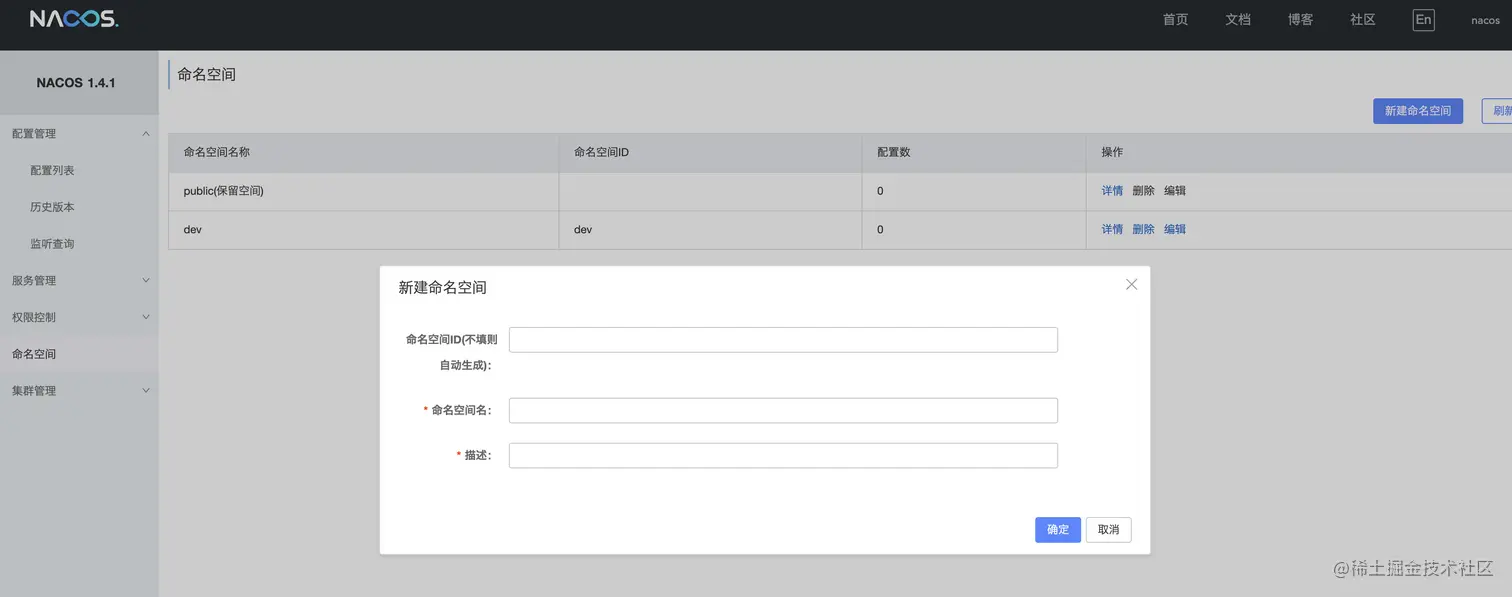Click 编辑 on the public namespace row
Viewport: 1512px width, 597px height.
(1173, 190)
